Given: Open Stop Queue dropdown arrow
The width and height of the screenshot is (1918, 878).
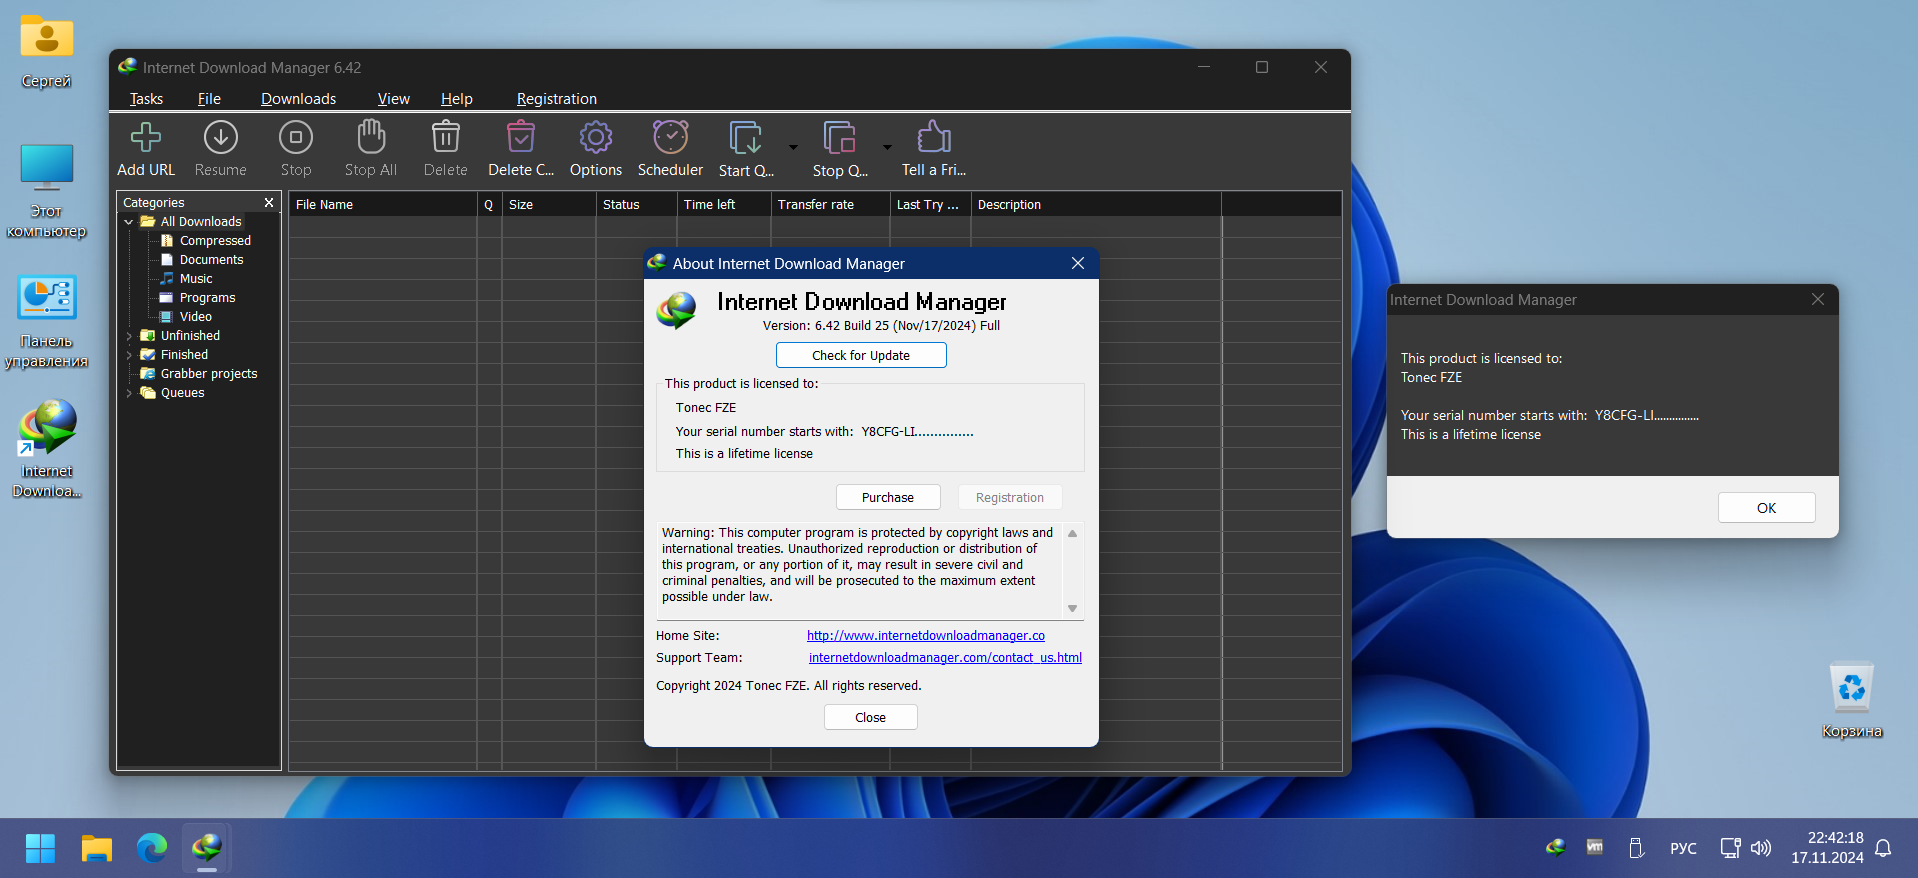Looking at the screenshot, I should (887, 147).
